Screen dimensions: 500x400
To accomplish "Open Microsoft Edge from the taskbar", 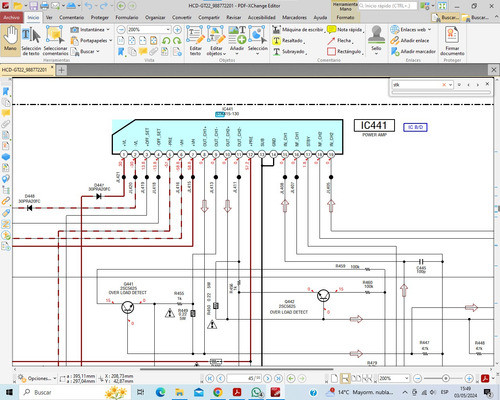I will (160, 392).
